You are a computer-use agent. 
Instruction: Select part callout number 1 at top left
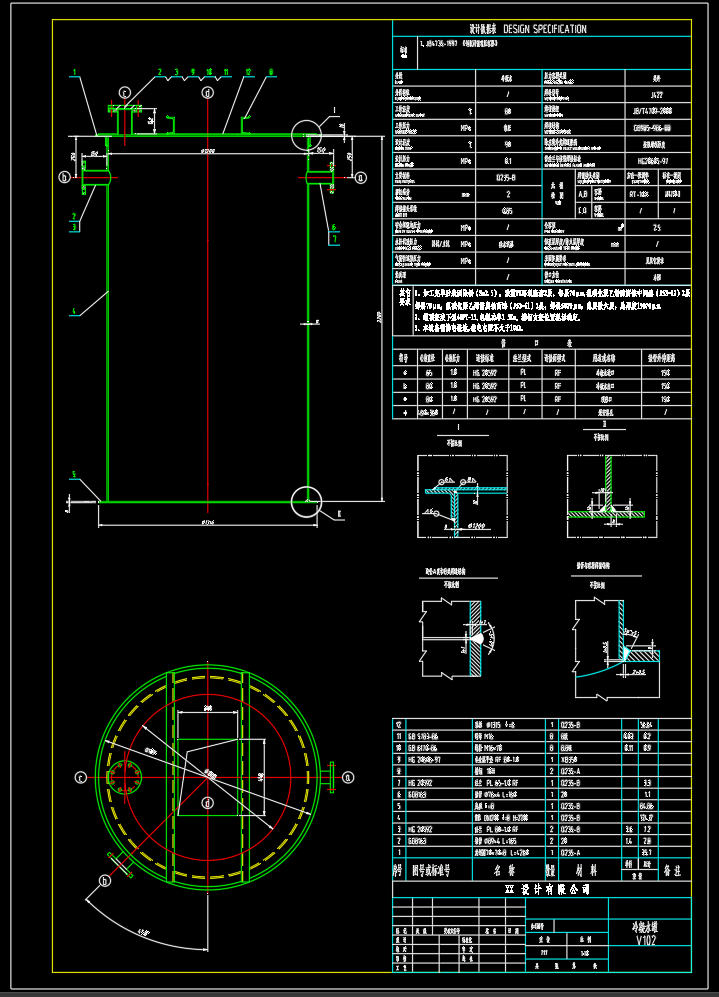point(74,72)
